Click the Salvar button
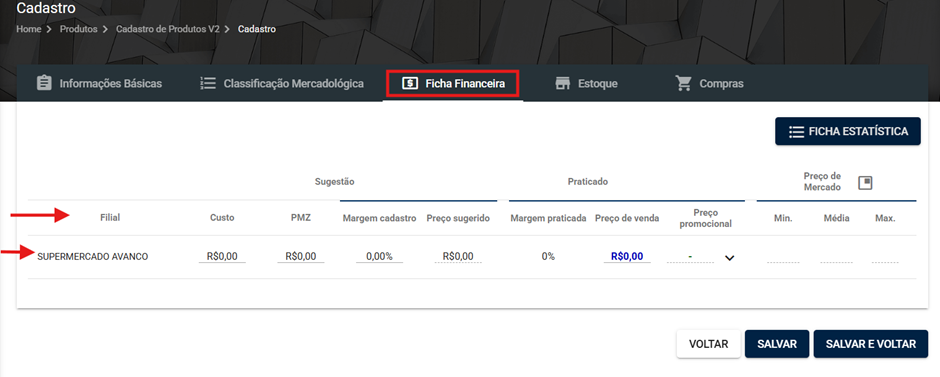Viewport: 940px width, 377px height. pyautogui.click(x=777, y=344)
